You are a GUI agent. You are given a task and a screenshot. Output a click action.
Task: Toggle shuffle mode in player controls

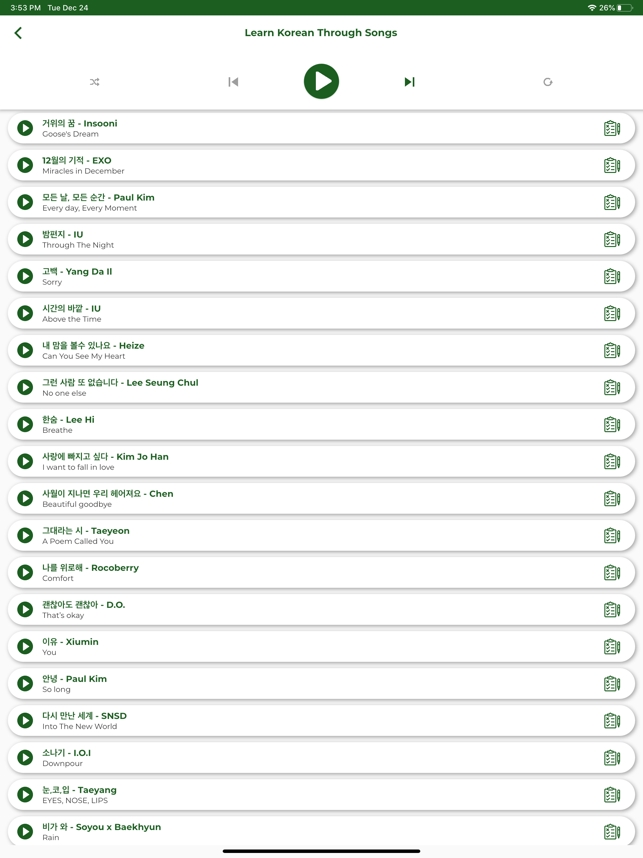94,82
